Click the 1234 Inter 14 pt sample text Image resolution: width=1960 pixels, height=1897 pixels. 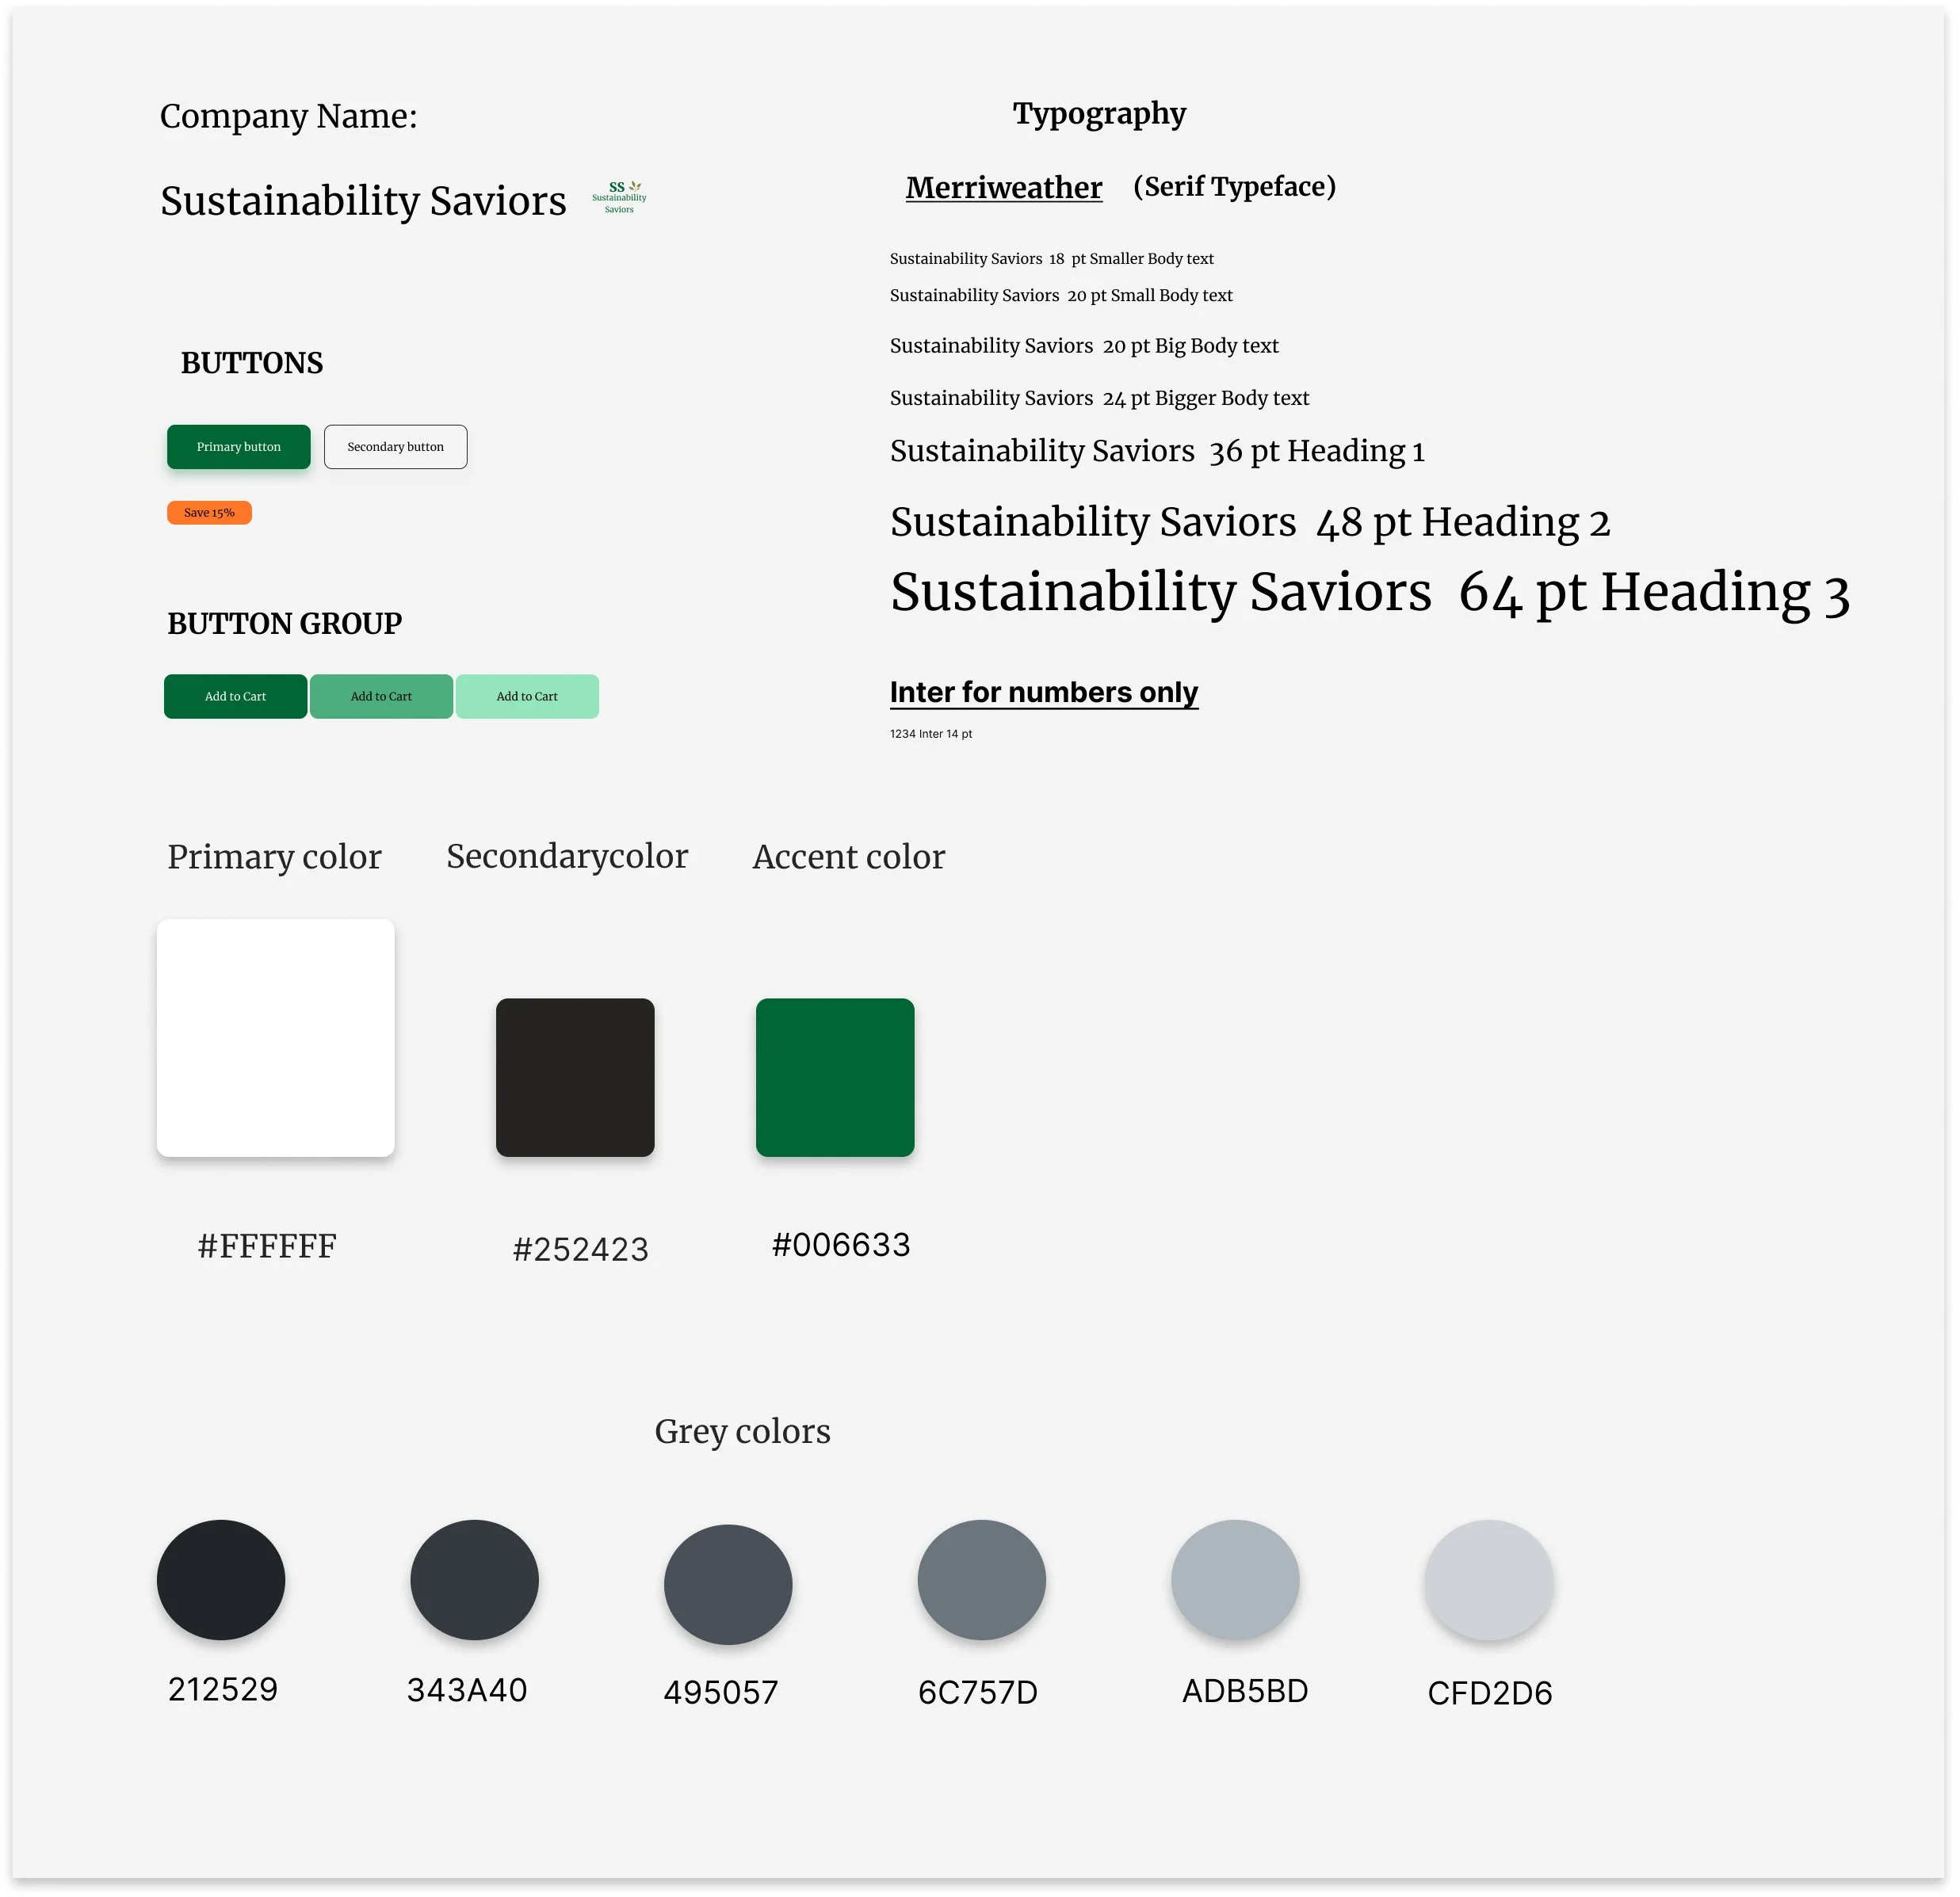tap(930, 734)
